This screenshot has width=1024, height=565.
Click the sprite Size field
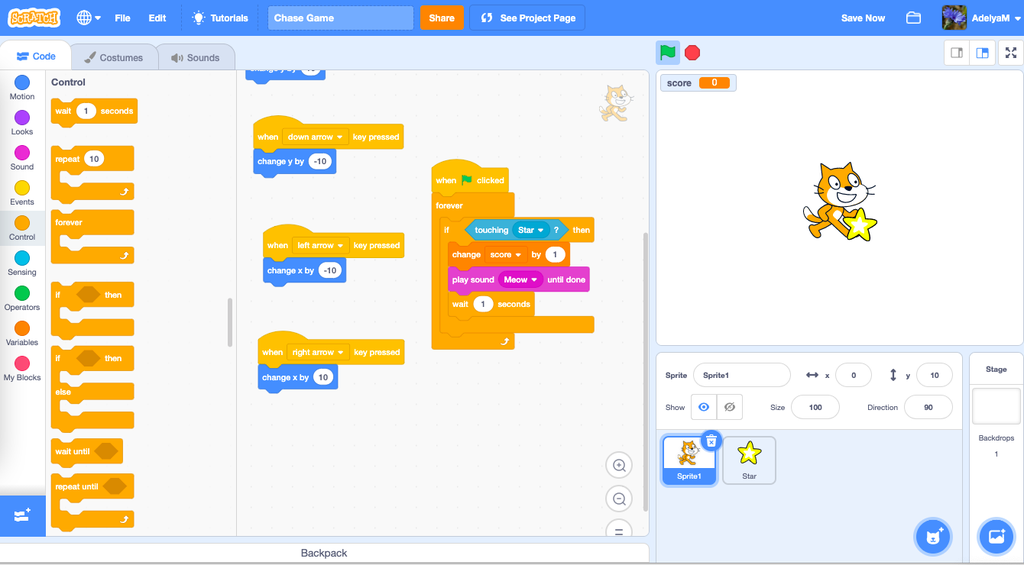(x=815, y=407)
